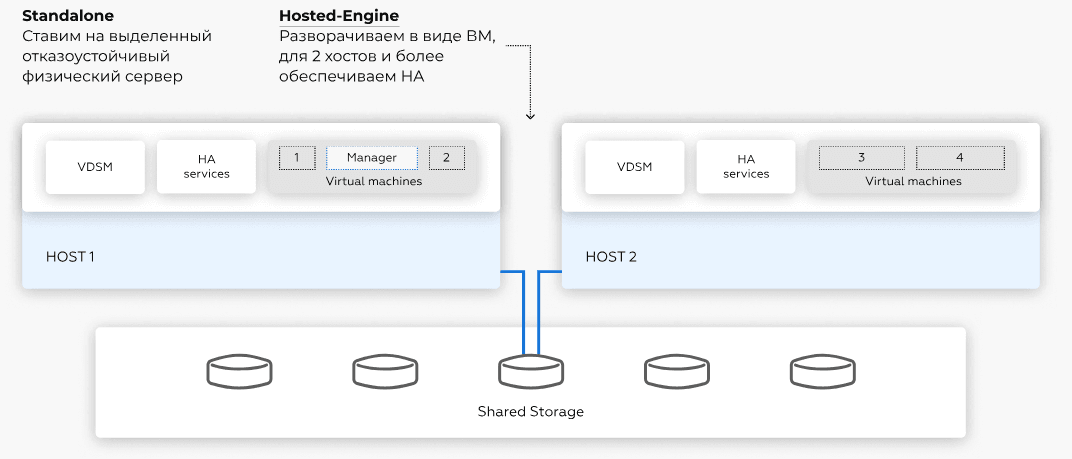Image resolution: width=1072 pixels, height=459 pixels.
Task: Click the Hosted-Engine heading
Action: (338, 17)
